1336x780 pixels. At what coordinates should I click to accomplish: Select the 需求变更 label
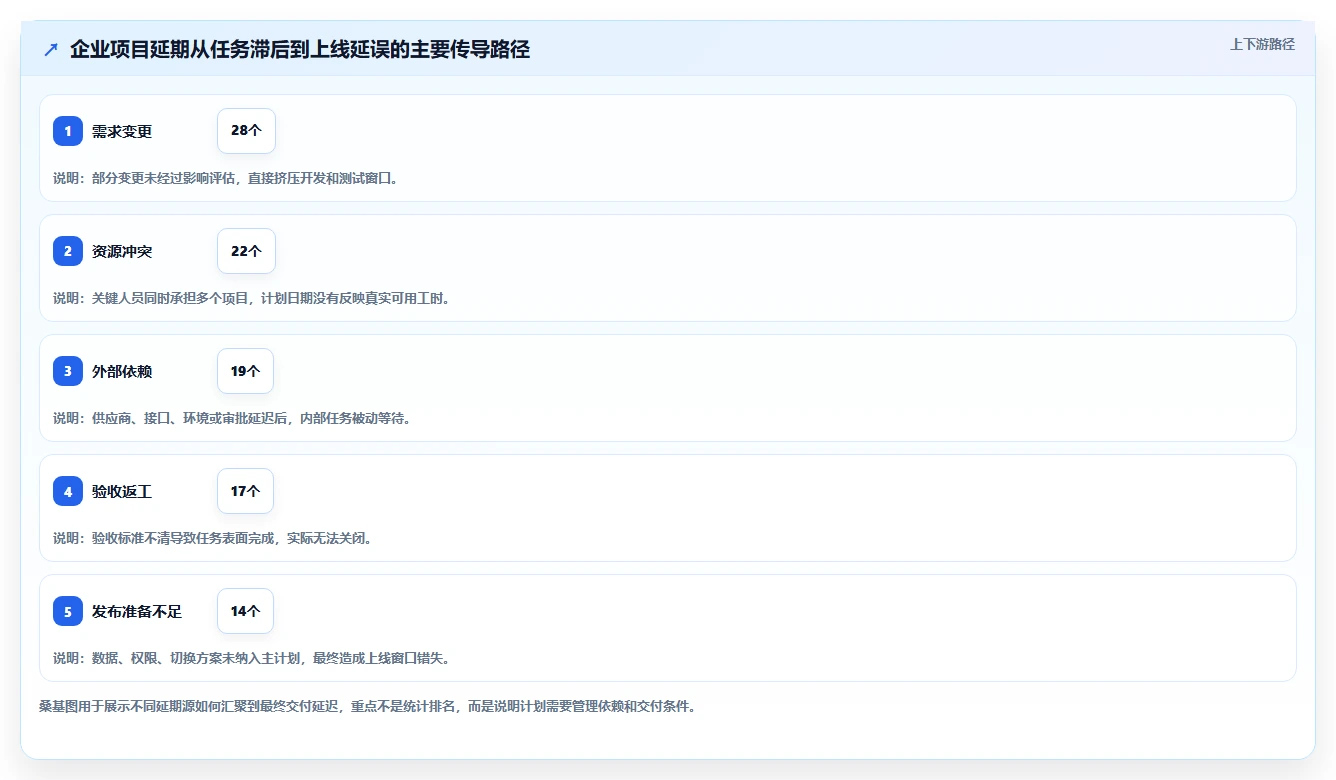[x=122, y=131]
